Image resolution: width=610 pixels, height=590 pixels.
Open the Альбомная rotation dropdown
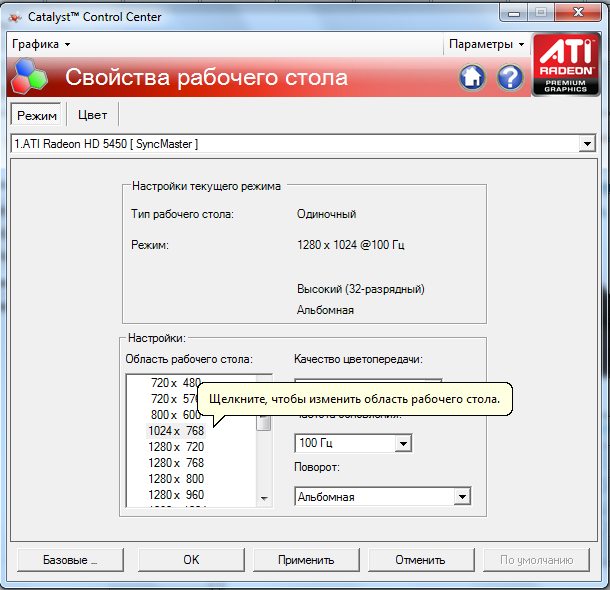pos(463,497)
